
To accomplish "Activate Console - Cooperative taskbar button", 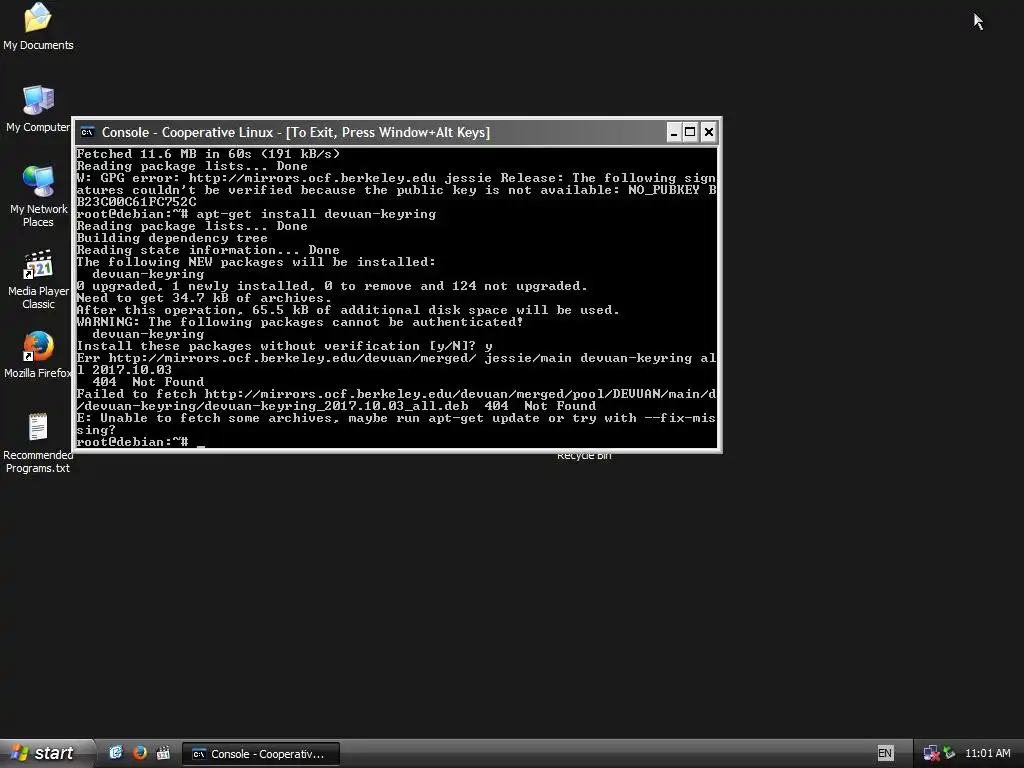I will click(261, 754).
